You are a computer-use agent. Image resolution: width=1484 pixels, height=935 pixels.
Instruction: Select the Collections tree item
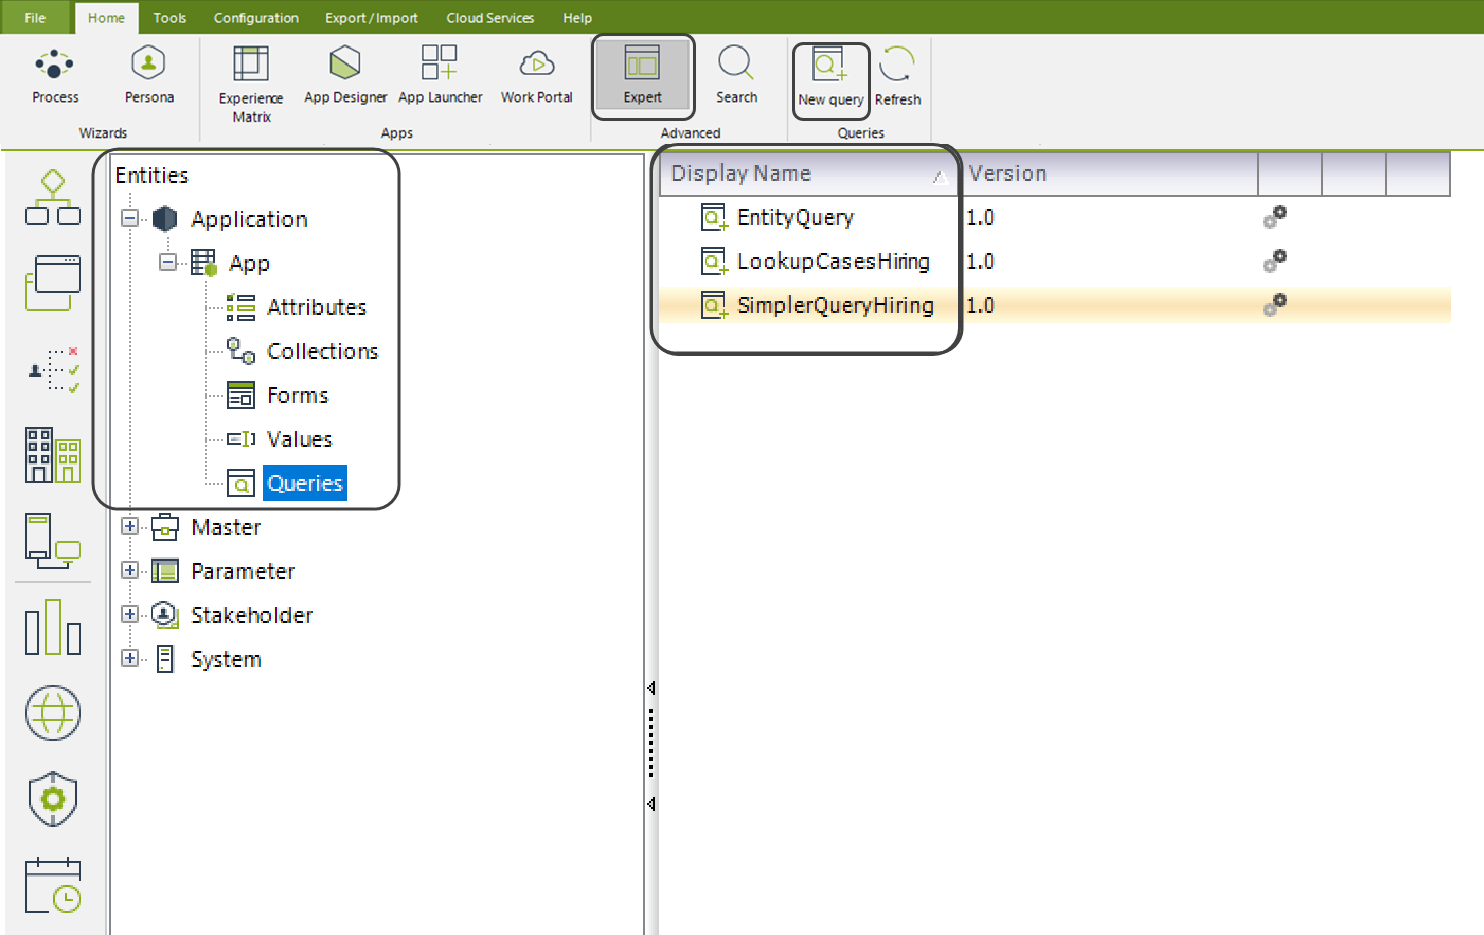(322, 351)
